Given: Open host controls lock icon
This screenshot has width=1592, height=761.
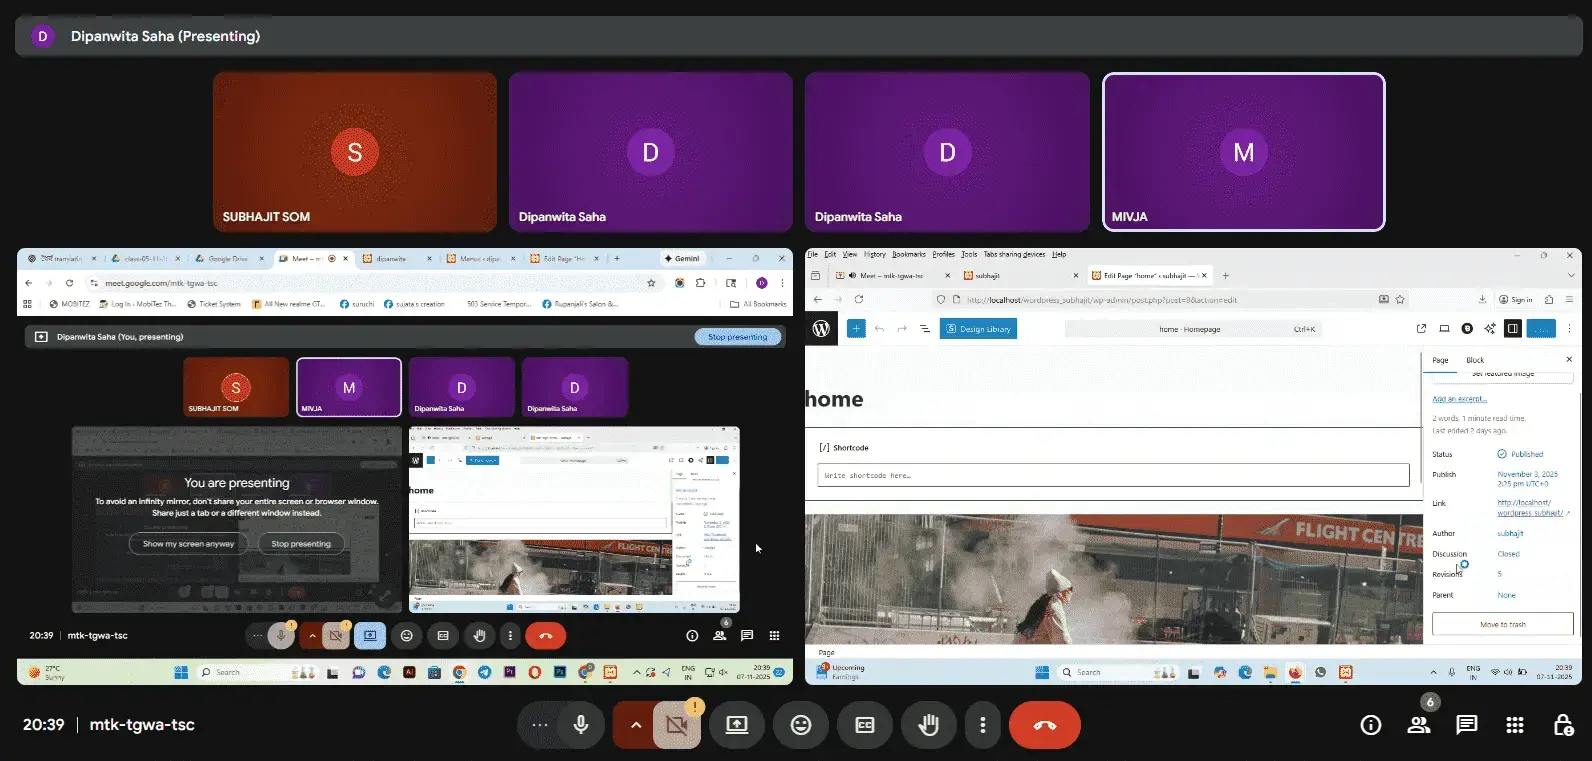Looking at the screenshot, I should [x=1562, y=725].
